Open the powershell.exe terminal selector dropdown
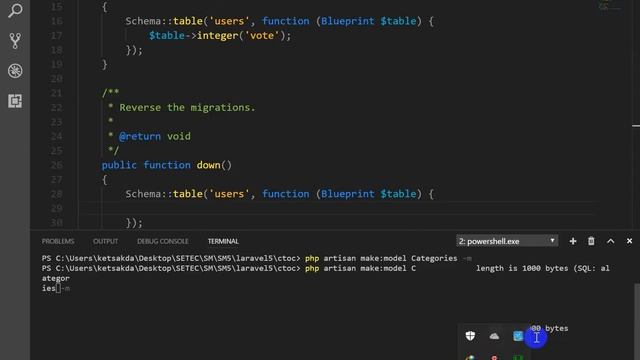 click(x=507, y=241)
